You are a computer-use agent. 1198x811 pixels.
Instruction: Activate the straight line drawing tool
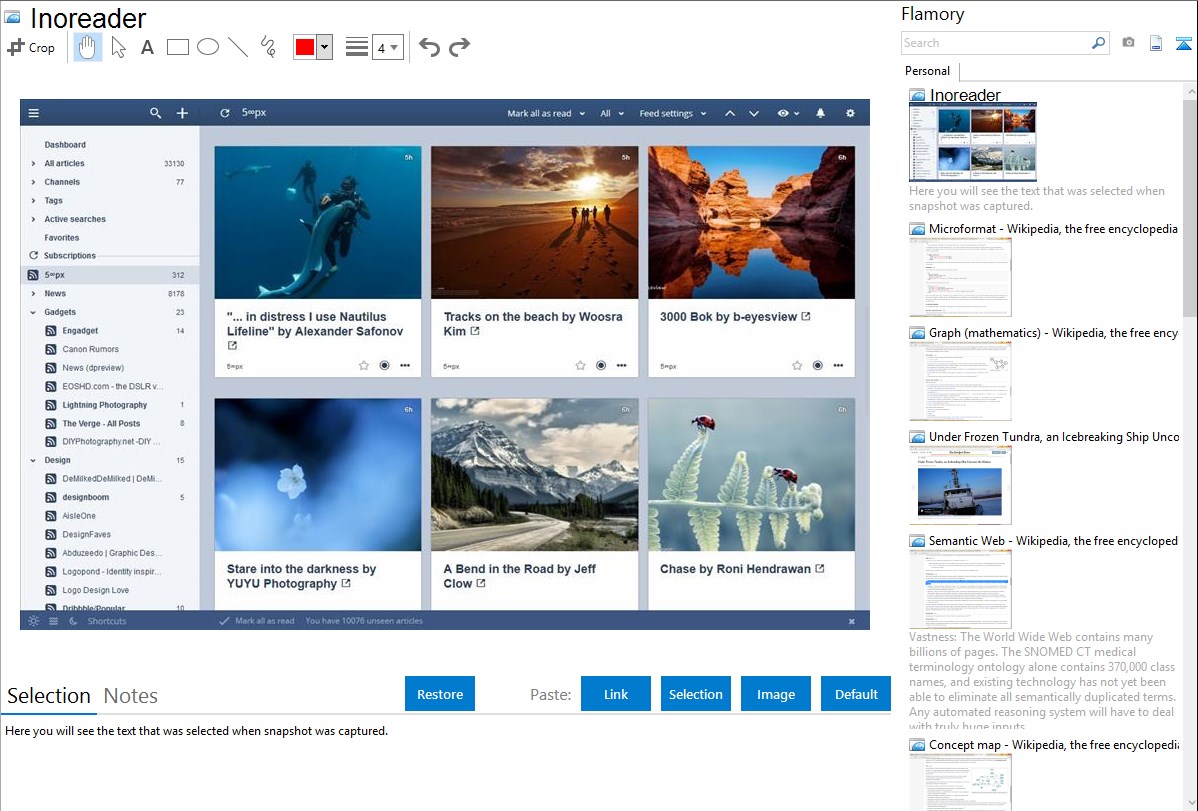(x=238, y=47)
